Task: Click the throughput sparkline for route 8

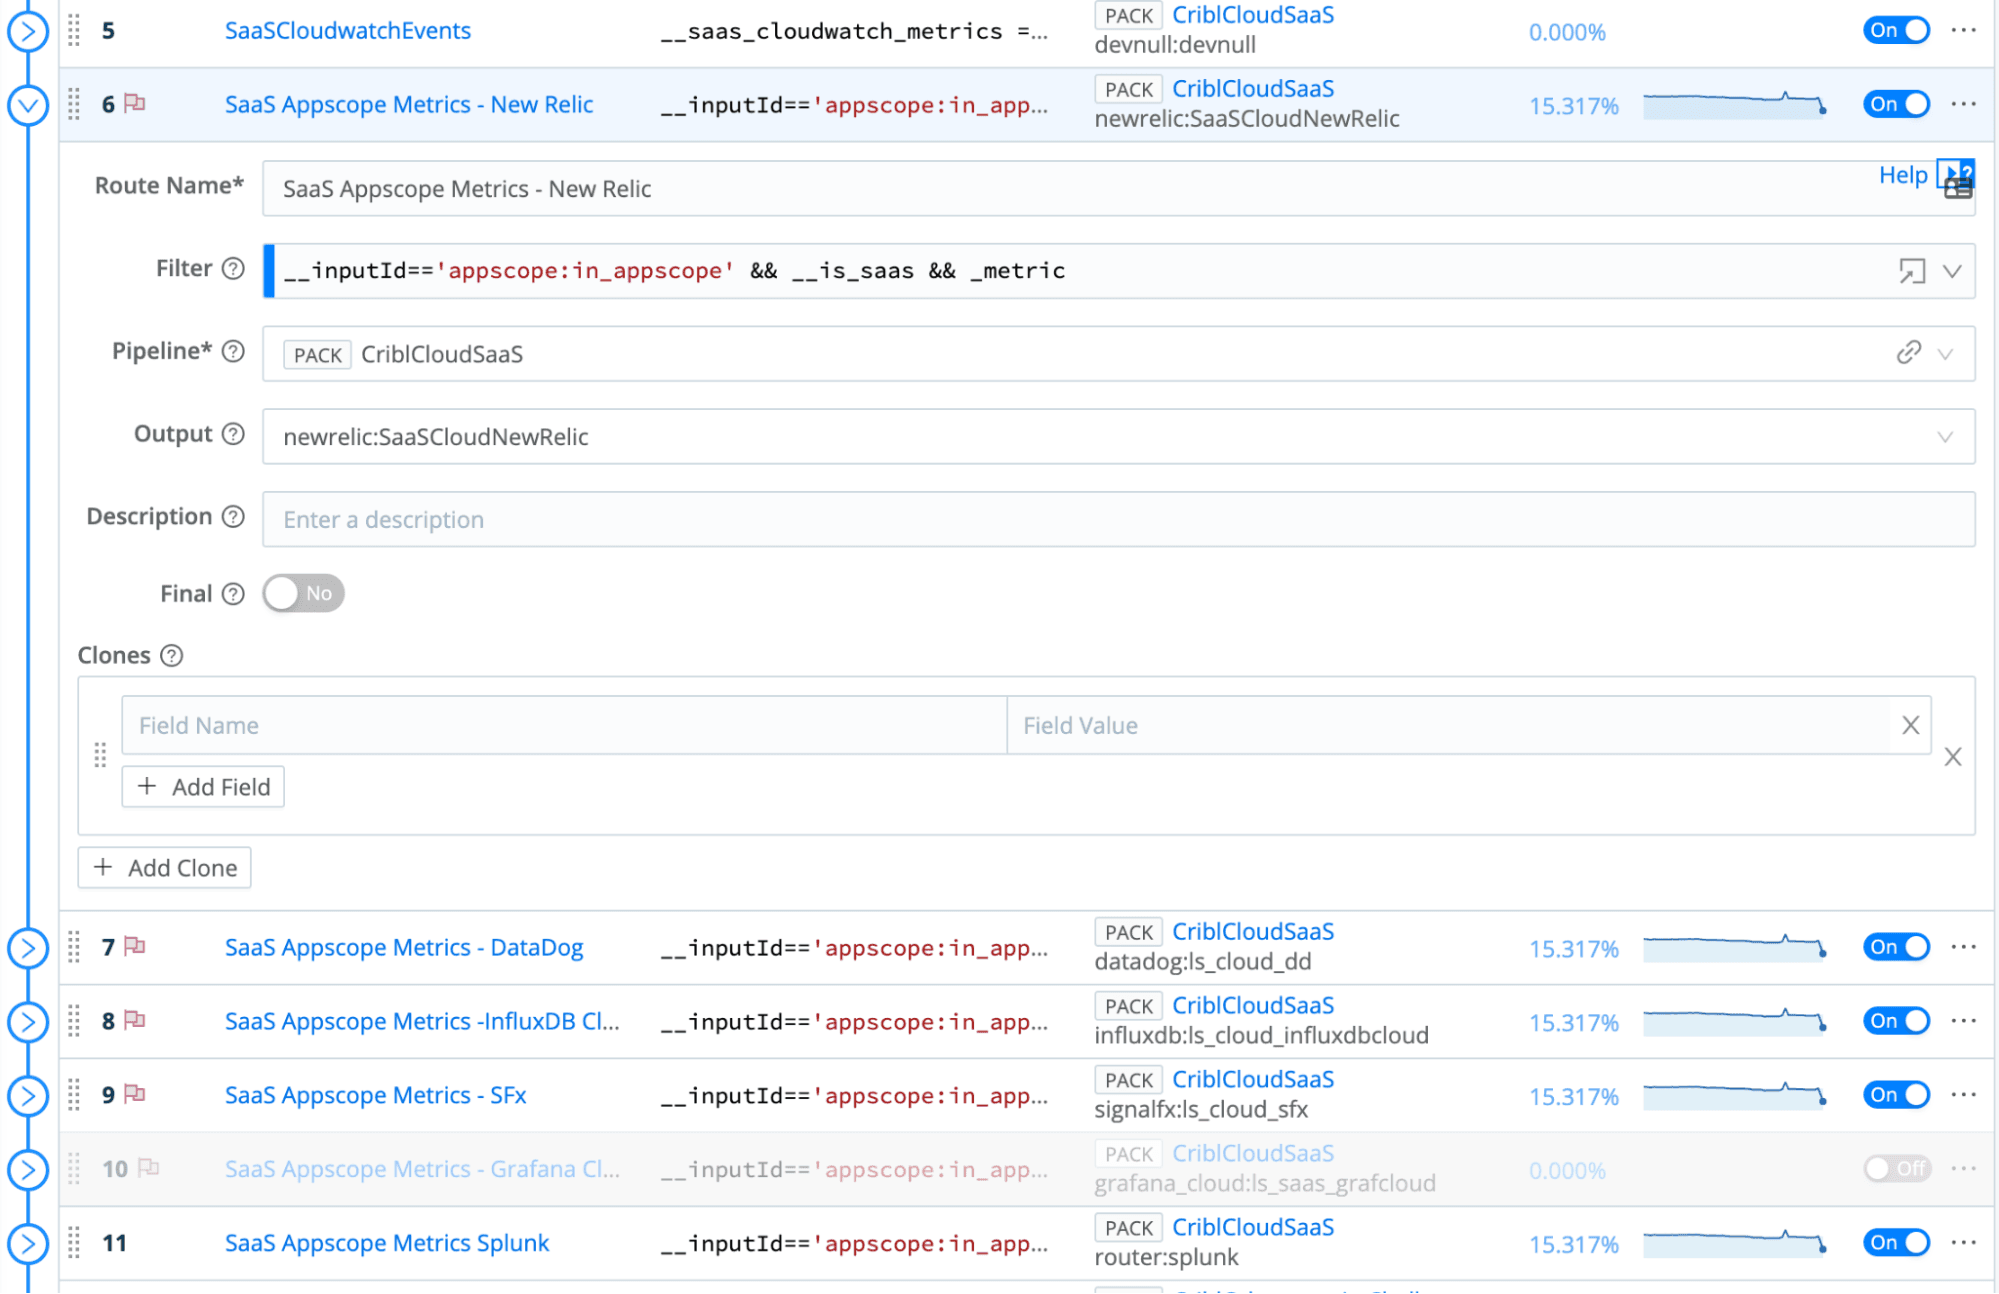Action: (1735, 1022)
